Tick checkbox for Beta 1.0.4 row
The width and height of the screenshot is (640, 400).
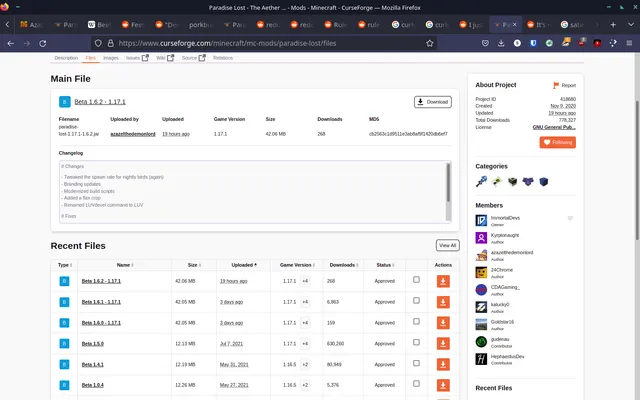(416, 384)
